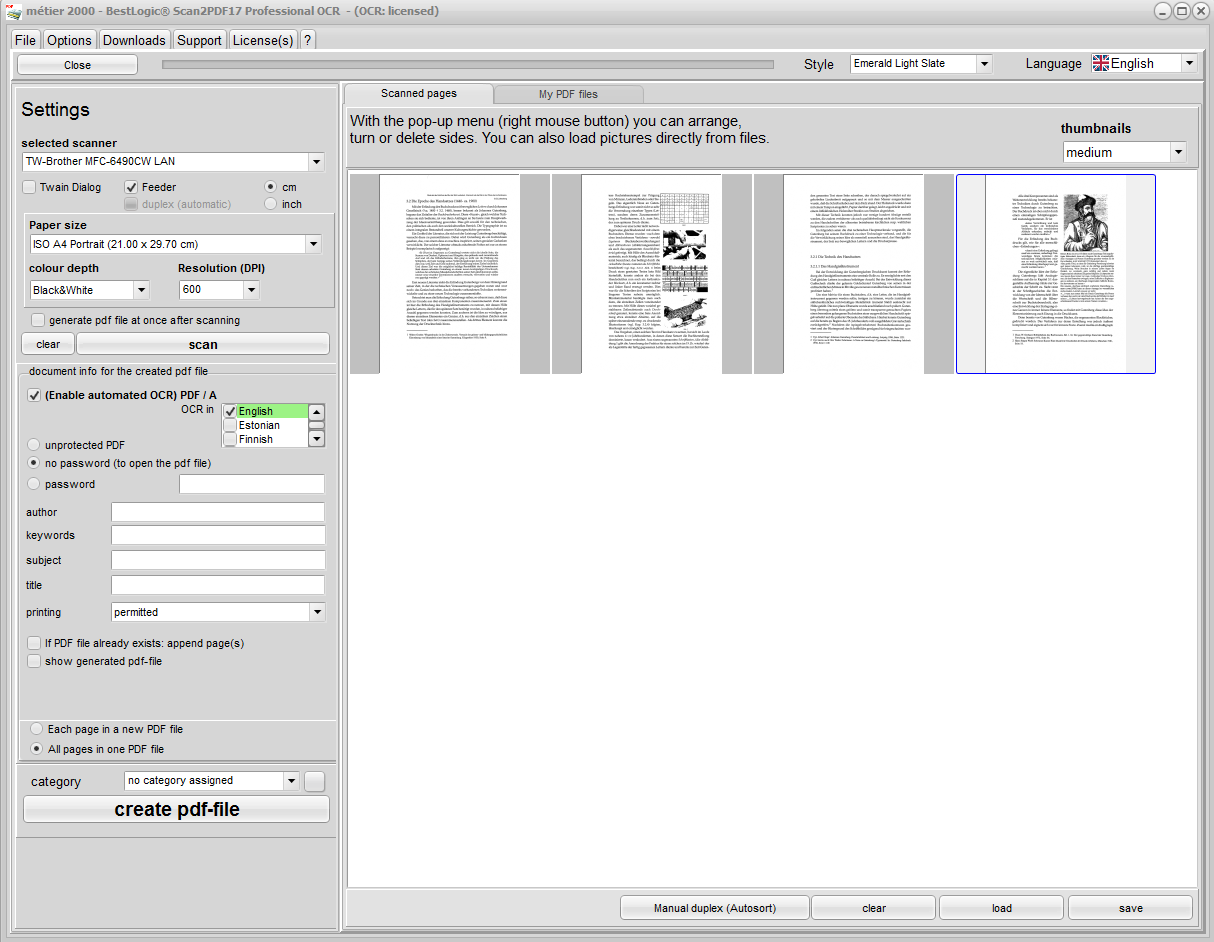Open the thumbnails size dropdown

1177,153
